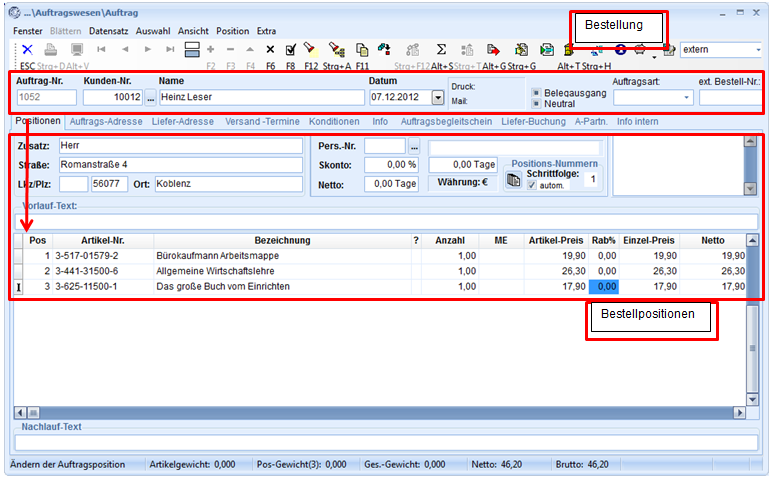Click into the Name field with Heinz Leser
The width and height of the screenshot is (769, 478).
tap(261, 97)
